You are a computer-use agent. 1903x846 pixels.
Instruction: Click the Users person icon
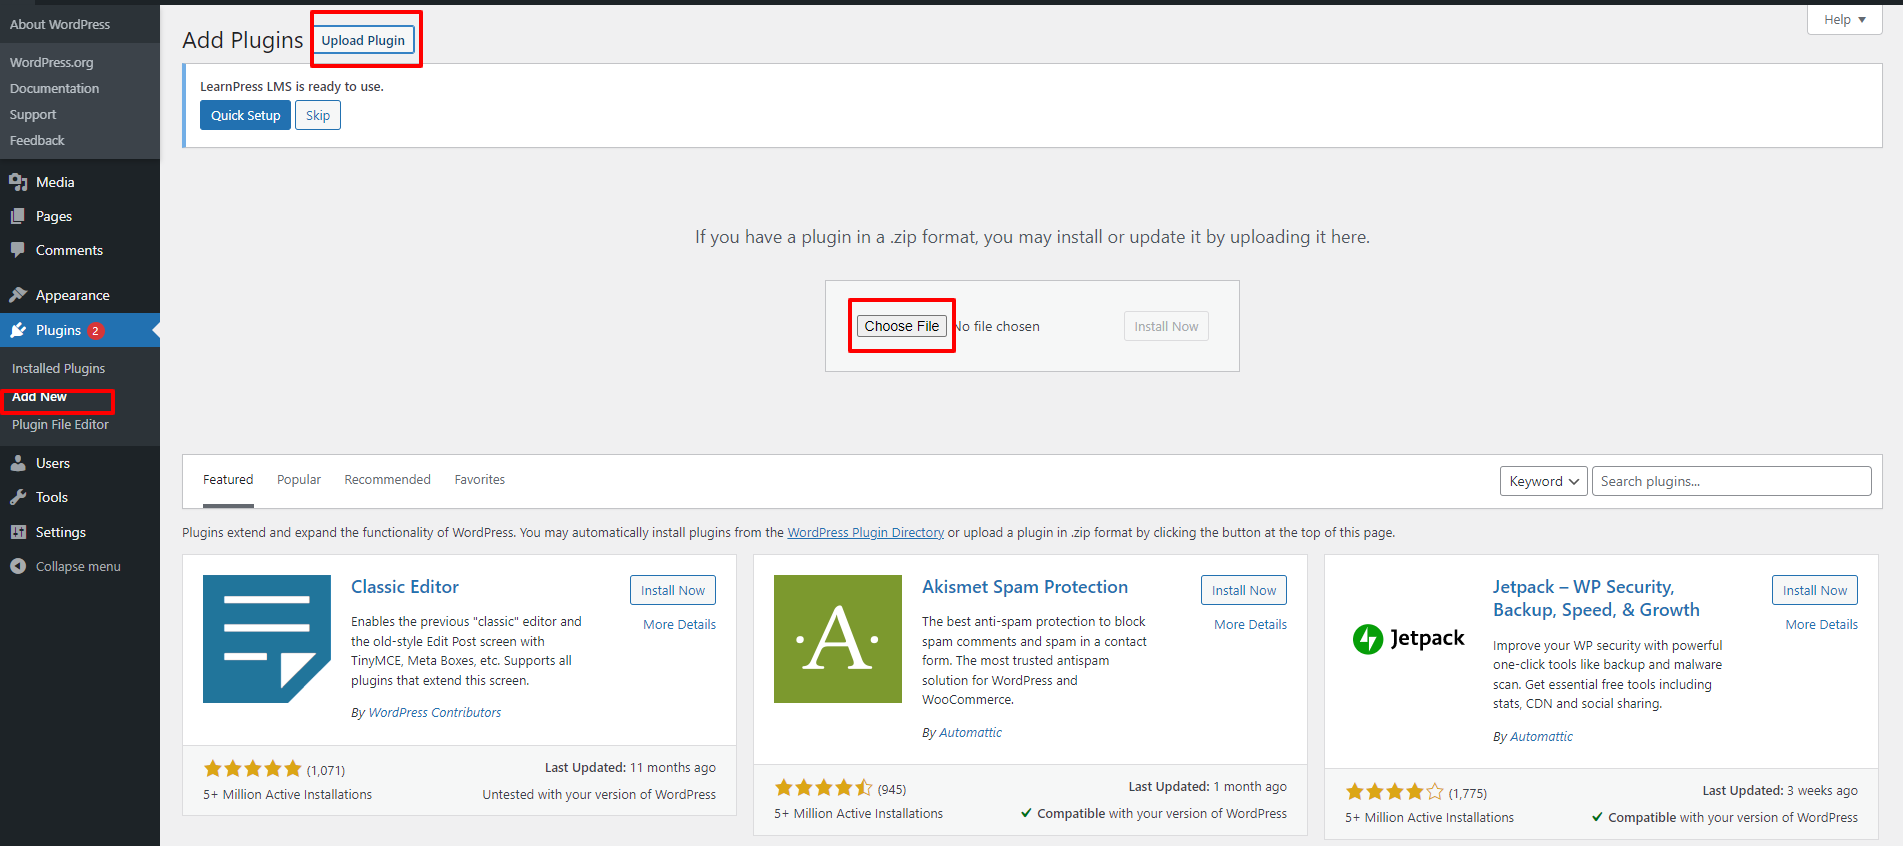click(18, 463)
